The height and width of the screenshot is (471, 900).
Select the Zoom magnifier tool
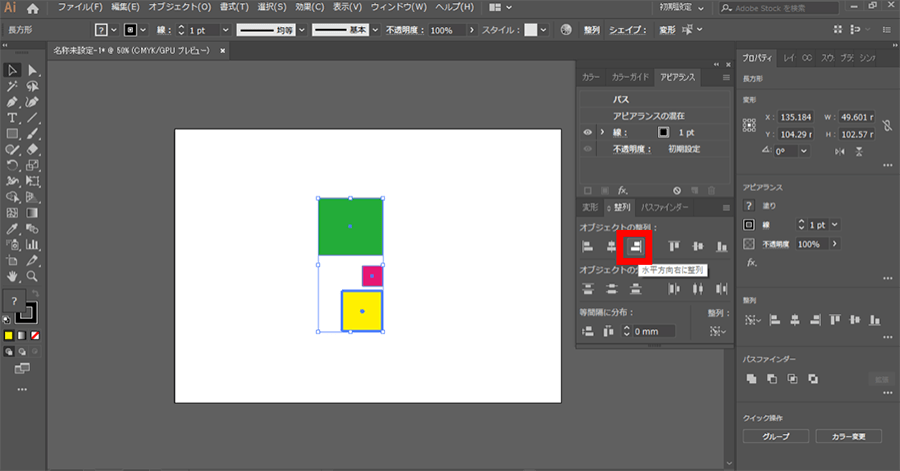(33, 276)
